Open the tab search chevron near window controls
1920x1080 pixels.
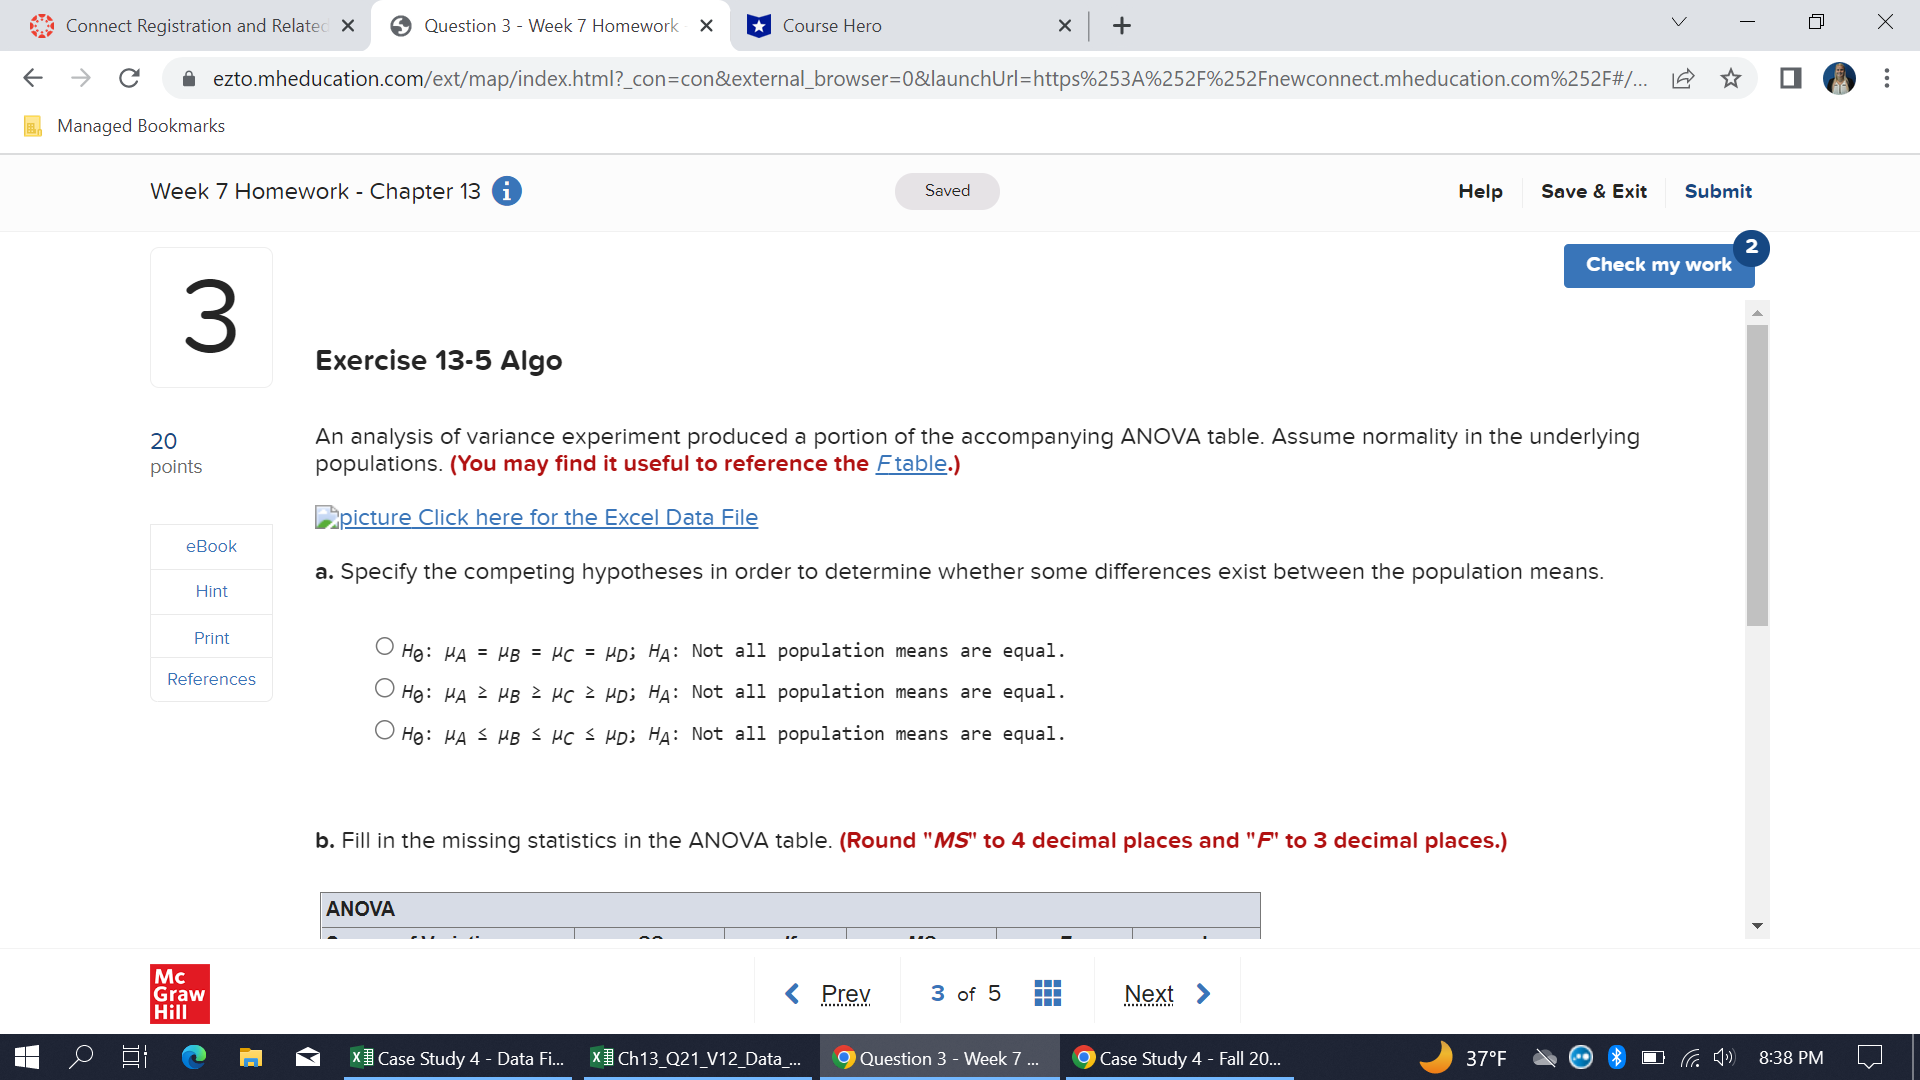[1678, 21]
